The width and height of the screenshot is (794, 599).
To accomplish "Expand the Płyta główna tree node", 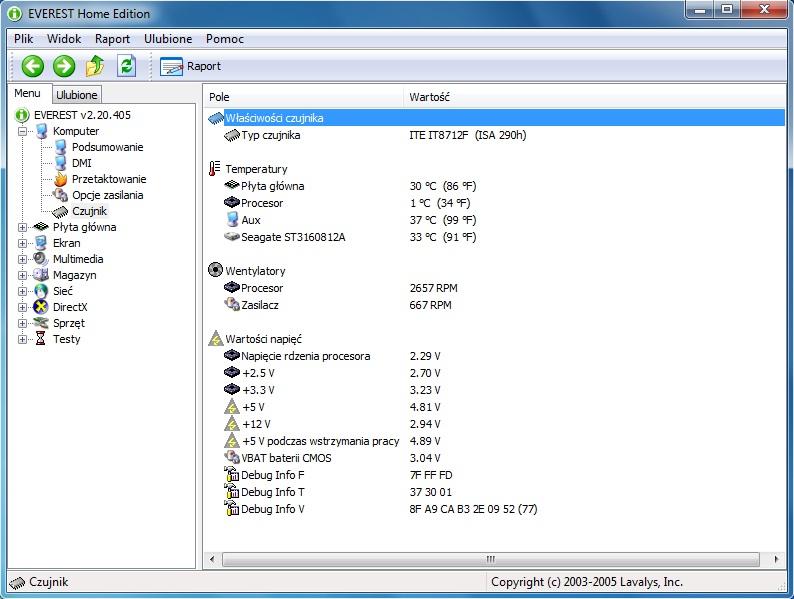I will (22, 227).
